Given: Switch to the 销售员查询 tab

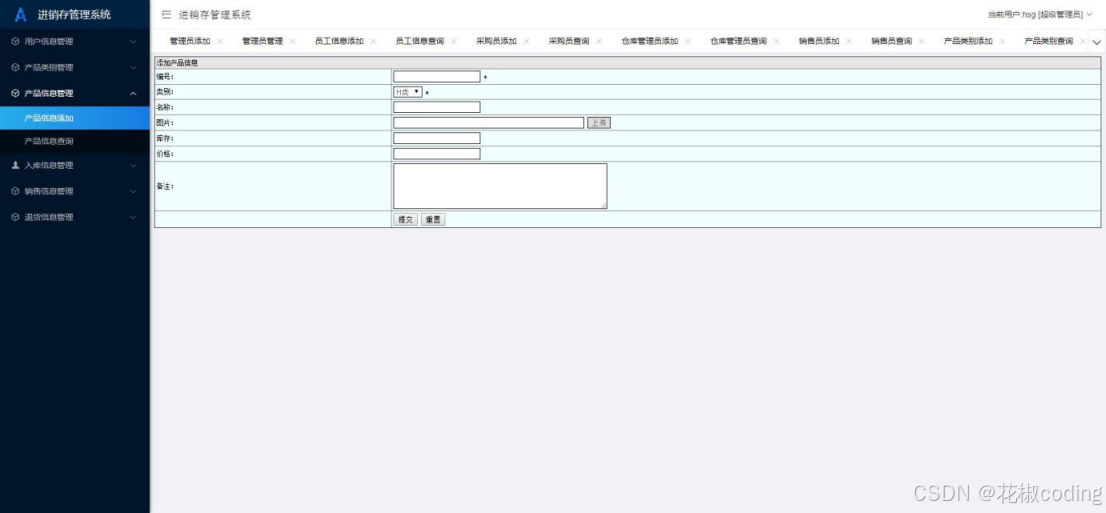Looking at the screenshot, I should pos(892,42).
